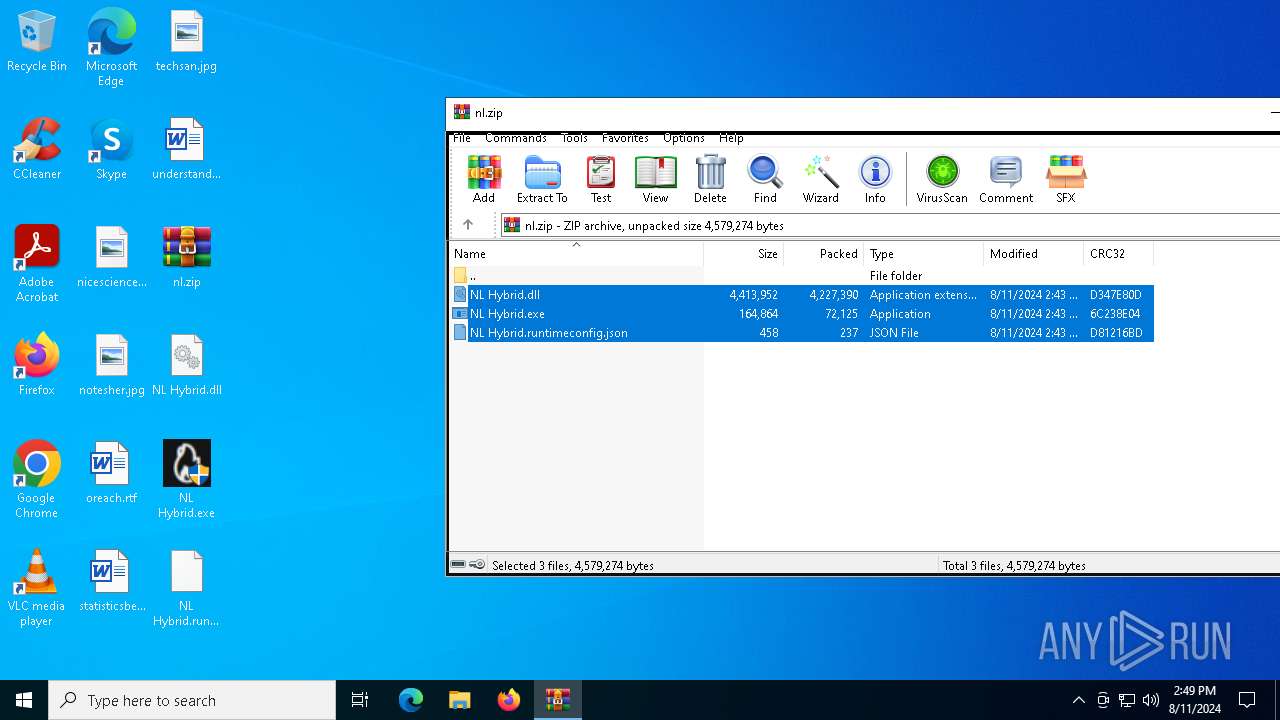Click the taskbar search box

coord(192,700)
